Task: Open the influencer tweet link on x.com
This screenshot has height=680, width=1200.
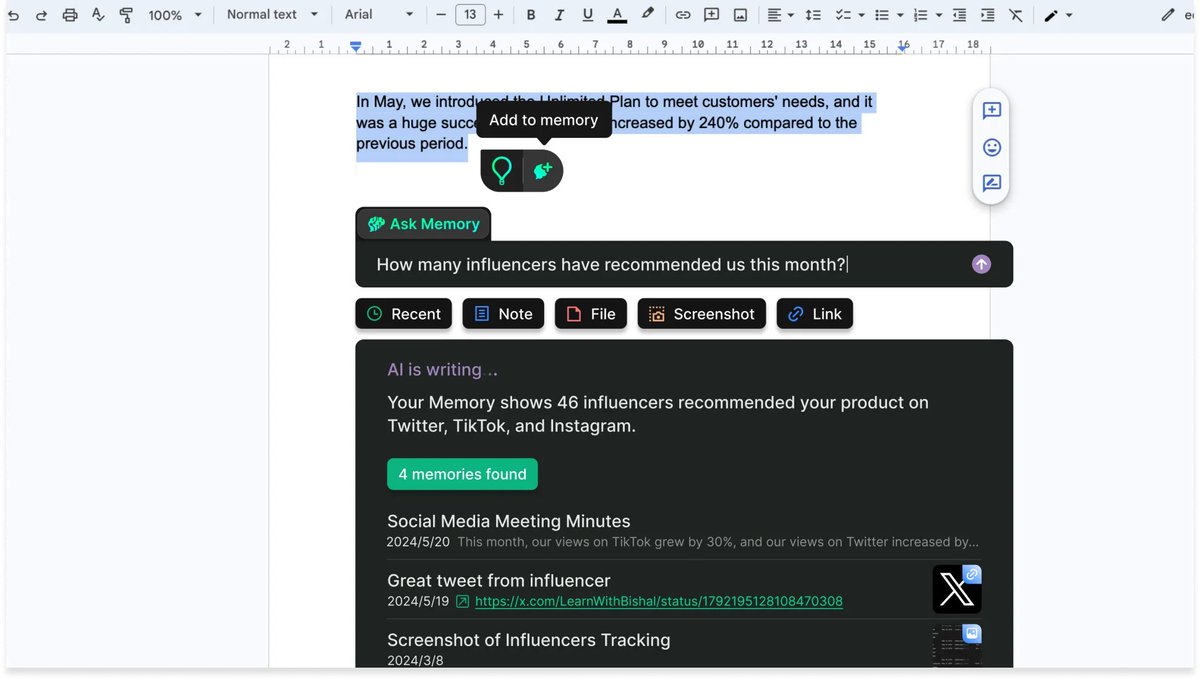Action: [659, 601]
